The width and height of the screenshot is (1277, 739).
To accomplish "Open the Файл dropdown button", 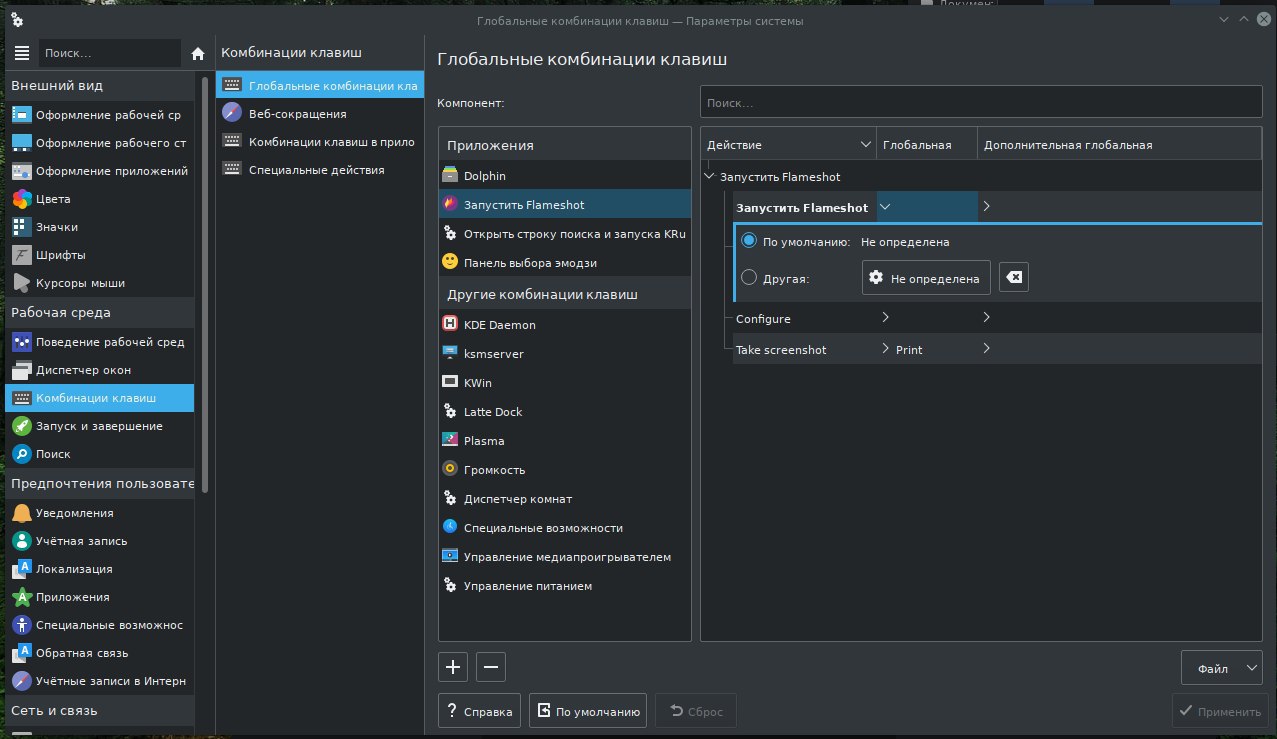I will pyautogui.click(x=1222, y=668).
